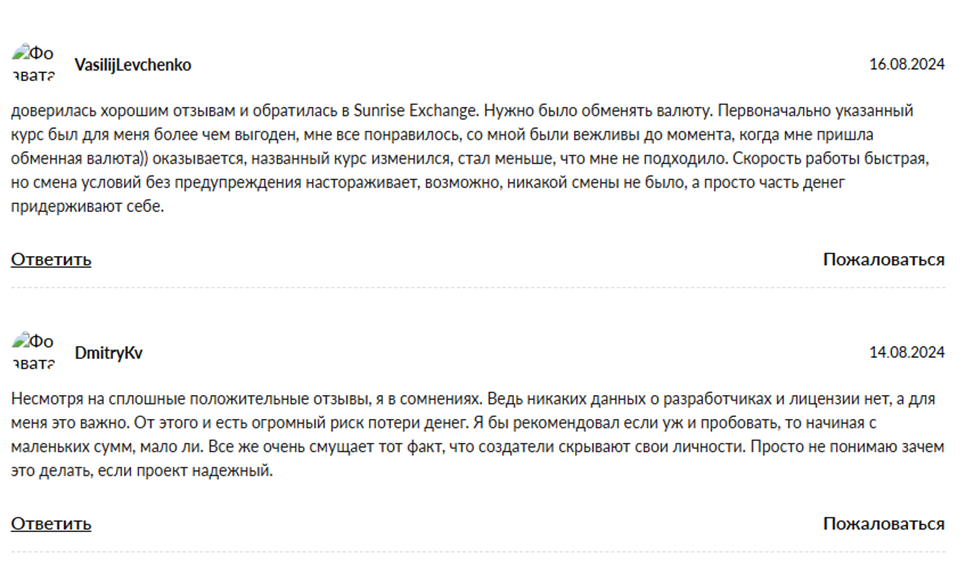Click the line "это делать, если проект надежный."
The width and height of the screenshot is (974, 582).
tap(141, 471)
